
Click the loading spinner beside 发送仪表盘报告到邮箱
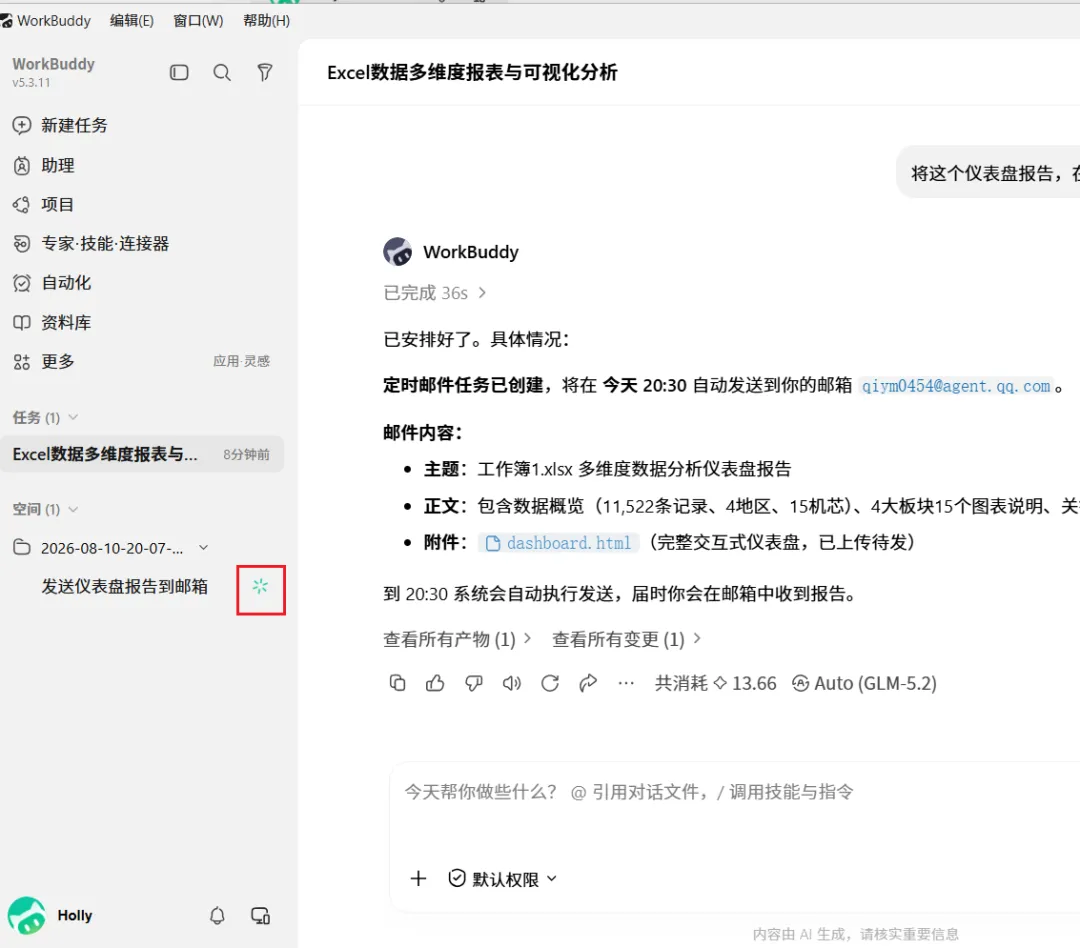click(260, 586)
